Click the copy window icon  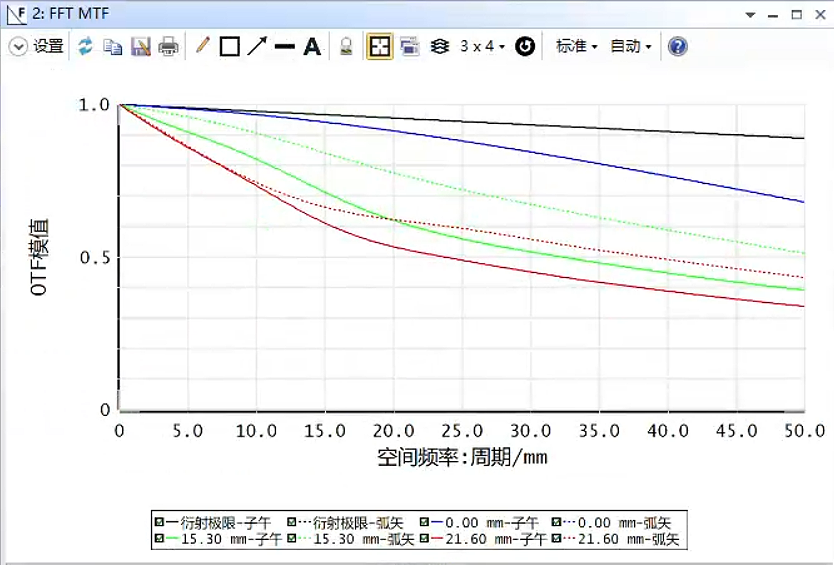113,46
